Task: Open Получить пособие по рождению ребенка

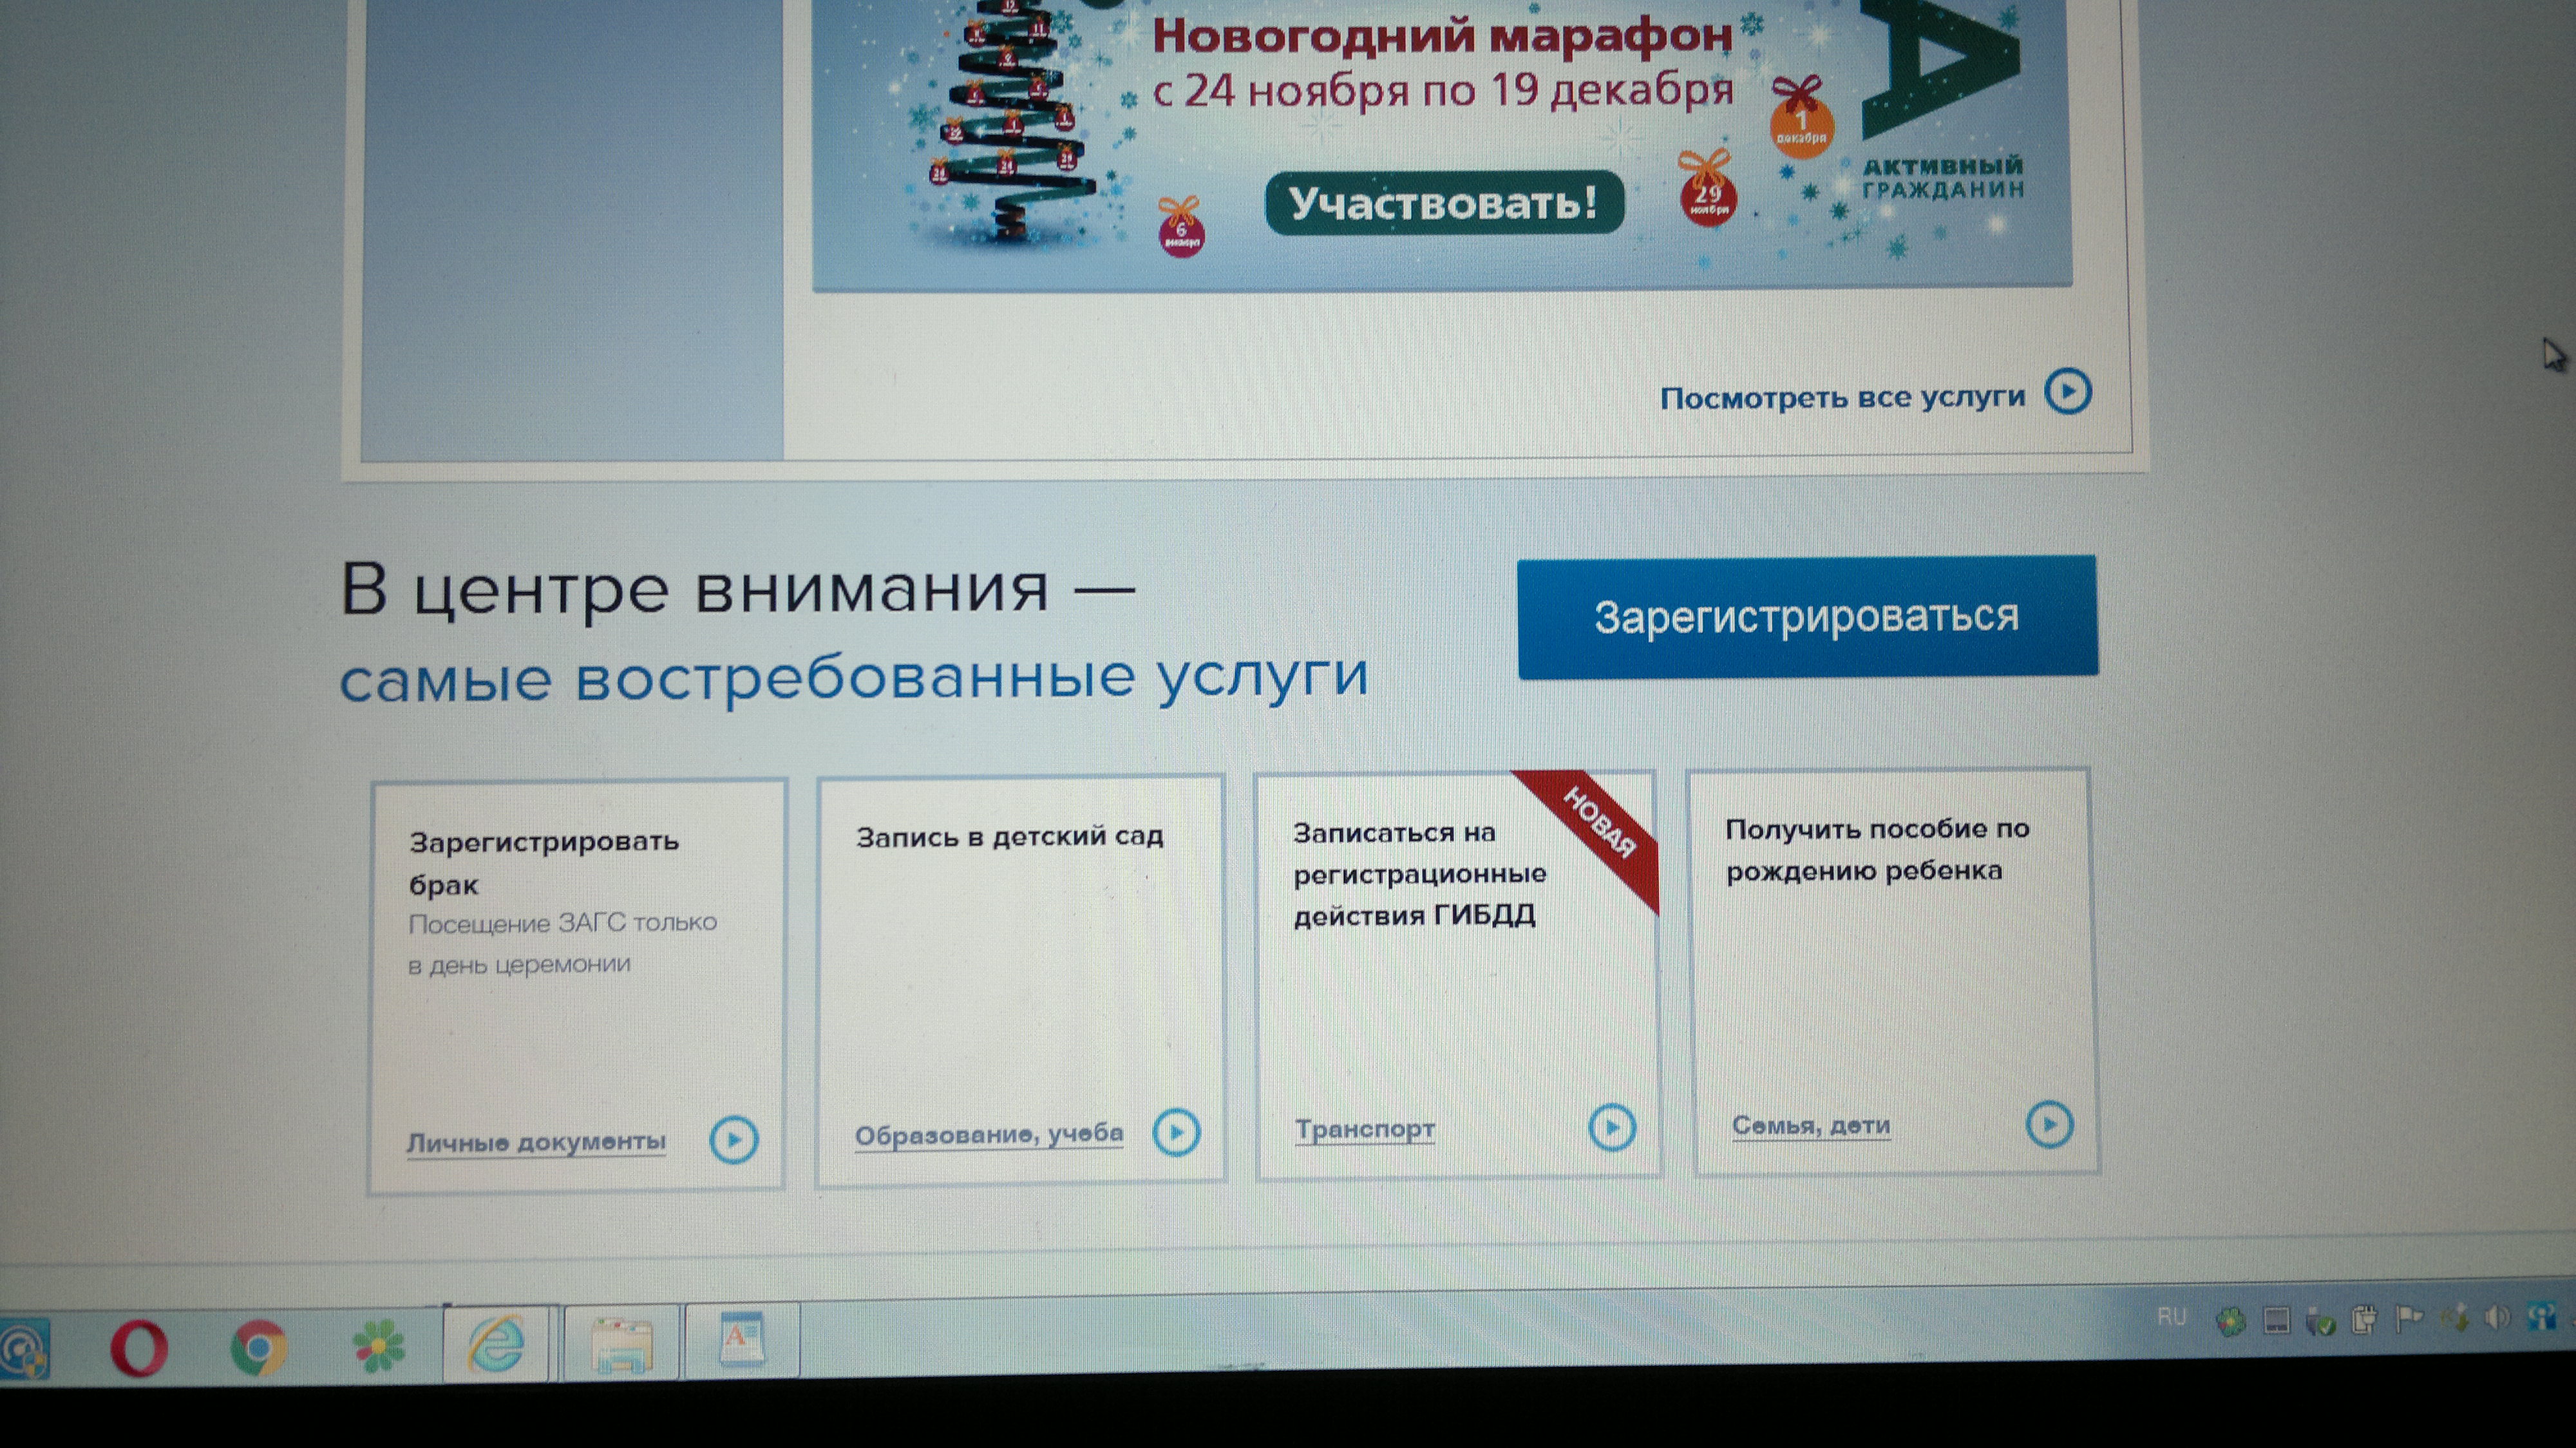Action: (1877, 849)
